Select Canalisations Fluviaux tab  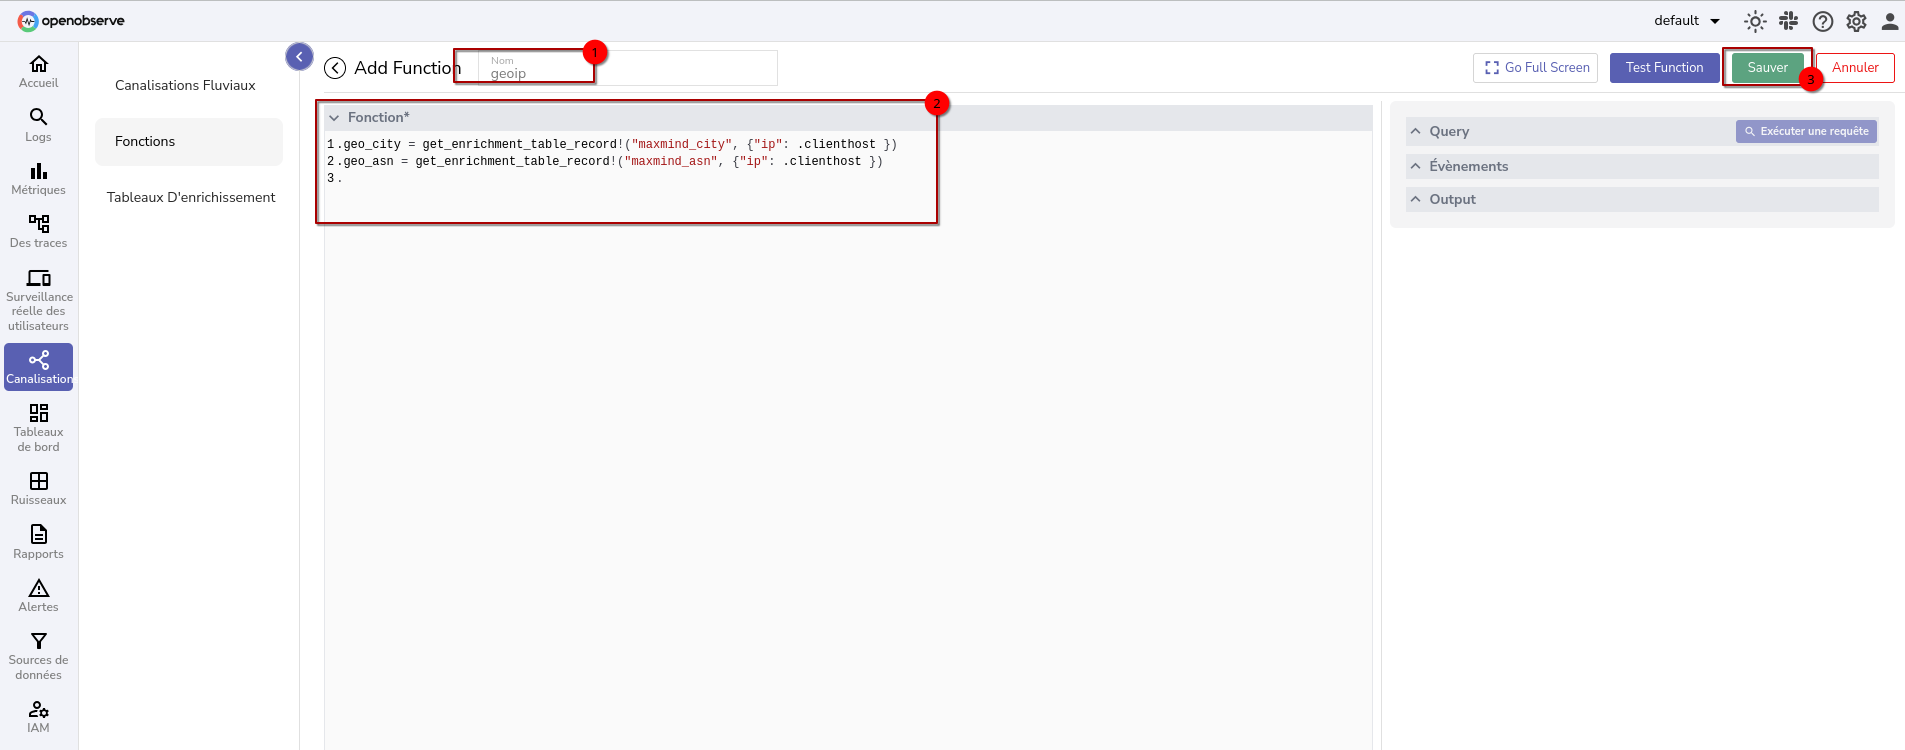tap(185, 85)
